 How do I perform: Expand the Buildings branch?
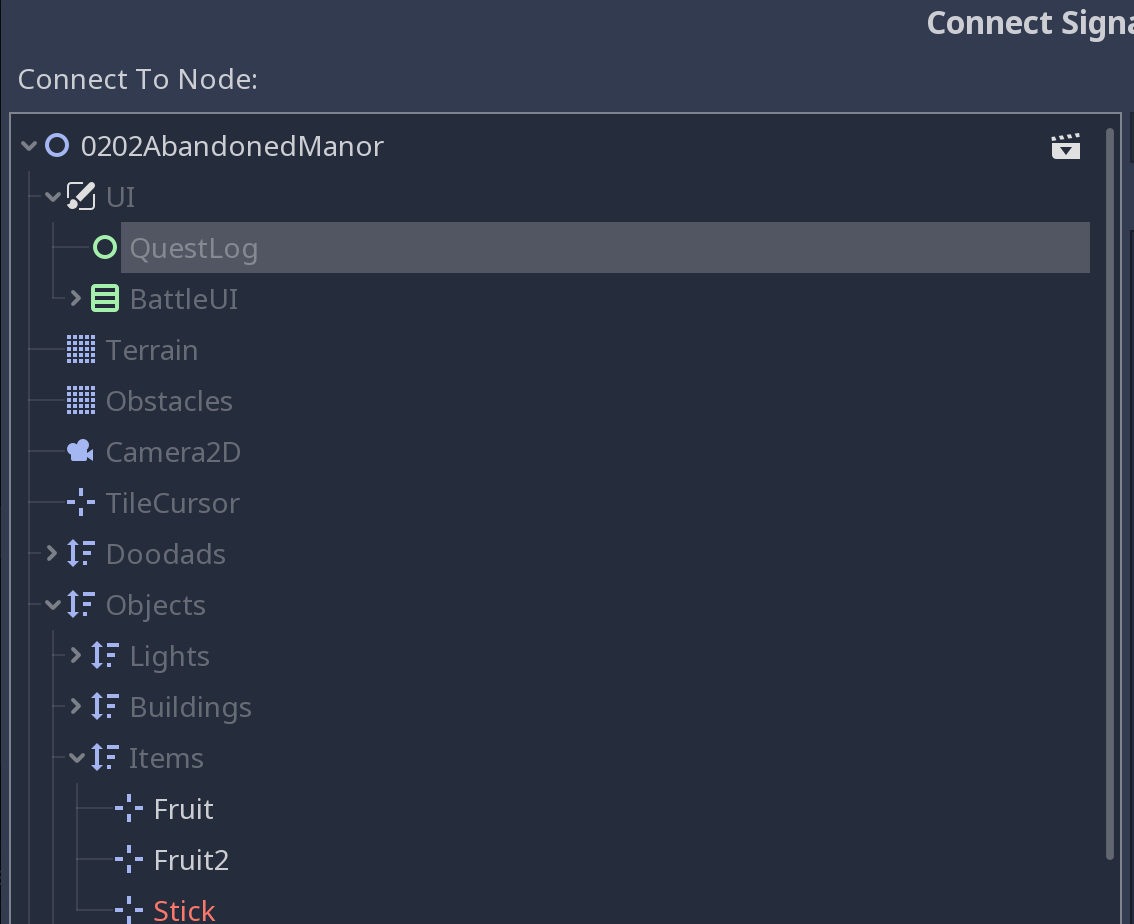pyautogui.click(x=76, y=706)
